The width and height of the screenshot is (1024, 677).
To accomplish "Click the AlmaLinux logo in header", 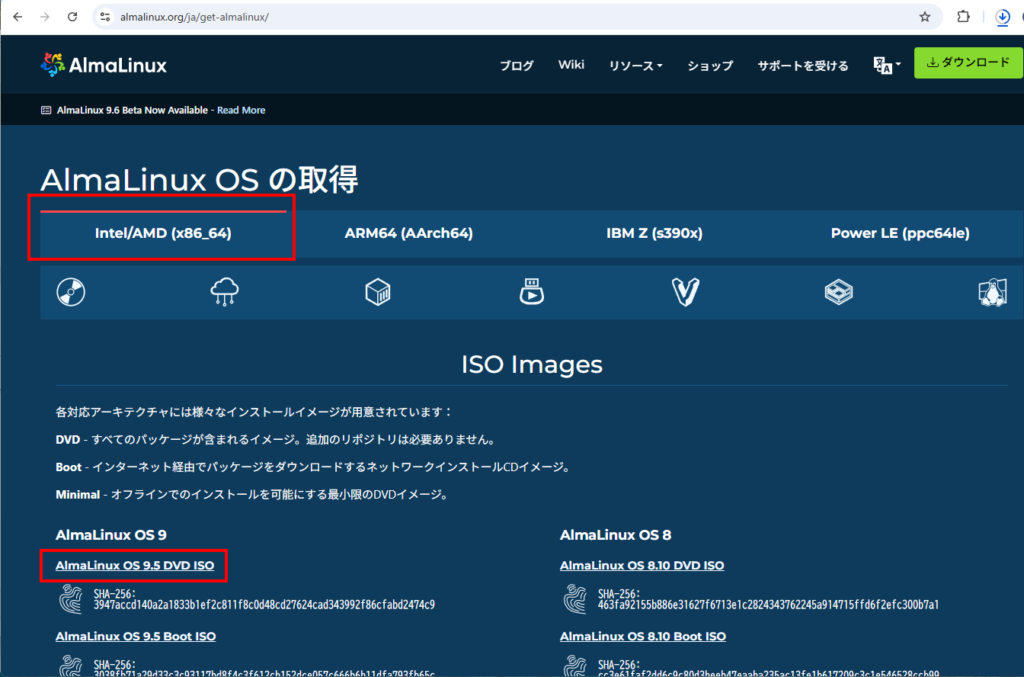I will [104, 65].
